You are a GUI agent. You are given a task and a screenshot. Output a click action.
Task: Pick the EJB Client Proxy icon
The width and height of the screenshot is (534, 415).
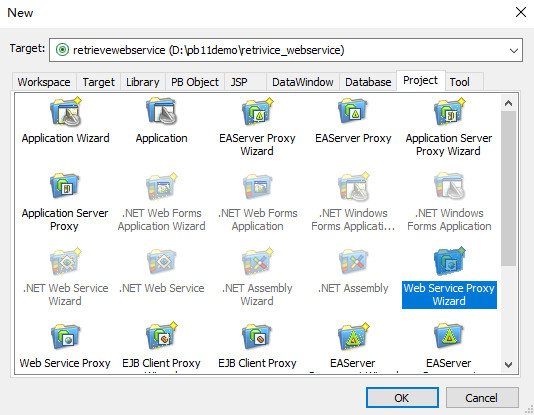[257, 336]
